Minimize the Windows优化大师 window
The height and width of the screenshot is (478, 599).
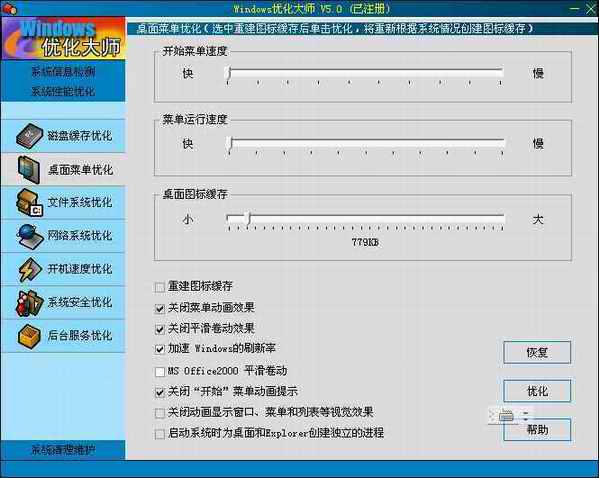574,8
